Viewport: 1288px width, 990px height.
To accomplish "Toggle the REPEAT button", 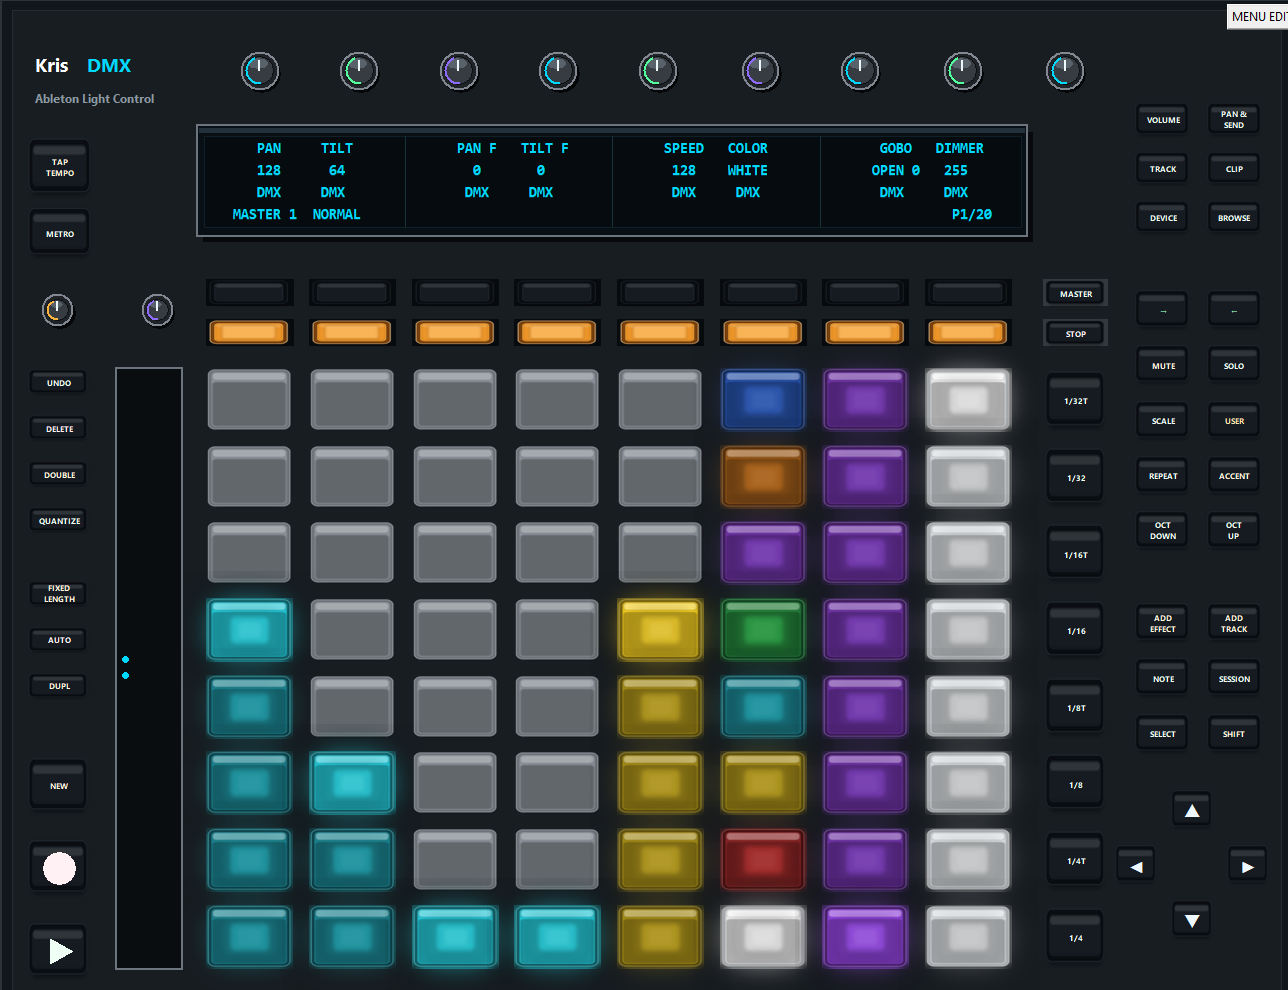I will click(x=1163, y=476).
